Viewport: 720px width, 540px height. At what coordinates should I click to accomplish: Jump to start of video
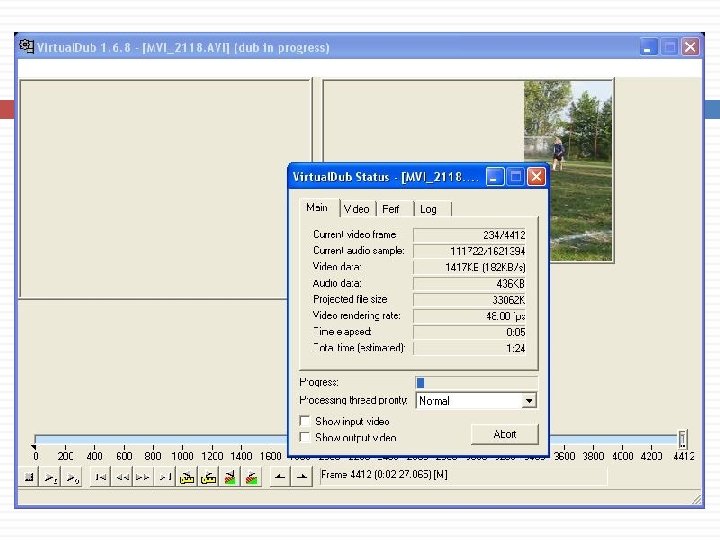pyautogui.click(x=100, y=478)
